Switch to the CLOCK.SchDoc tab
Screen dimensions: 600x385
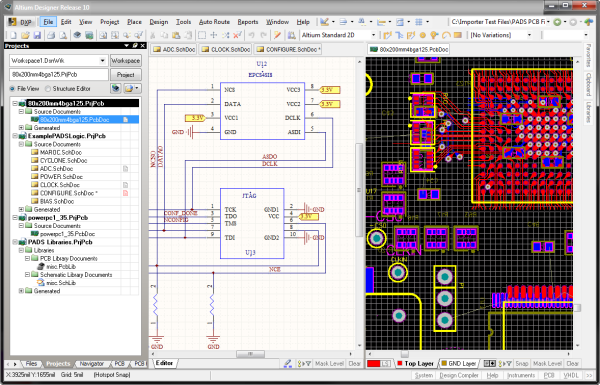click(x=226, y=49)
